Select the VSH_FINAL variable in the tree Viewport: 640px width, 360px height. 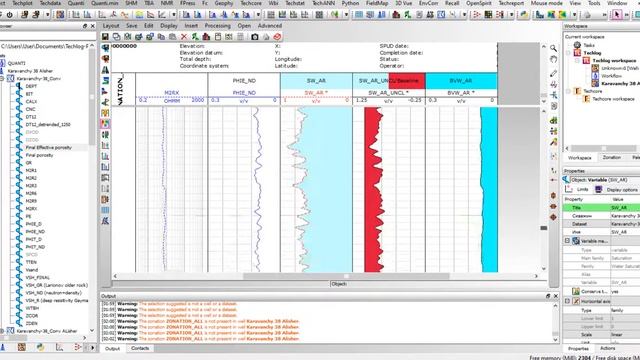pyautogui.click(x=38, y=278)
